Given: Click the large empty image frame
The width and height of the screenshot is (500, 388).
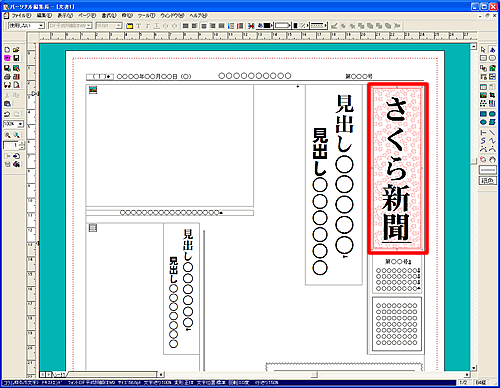Looking at the screenshot, I should click(x=170, y=145).
